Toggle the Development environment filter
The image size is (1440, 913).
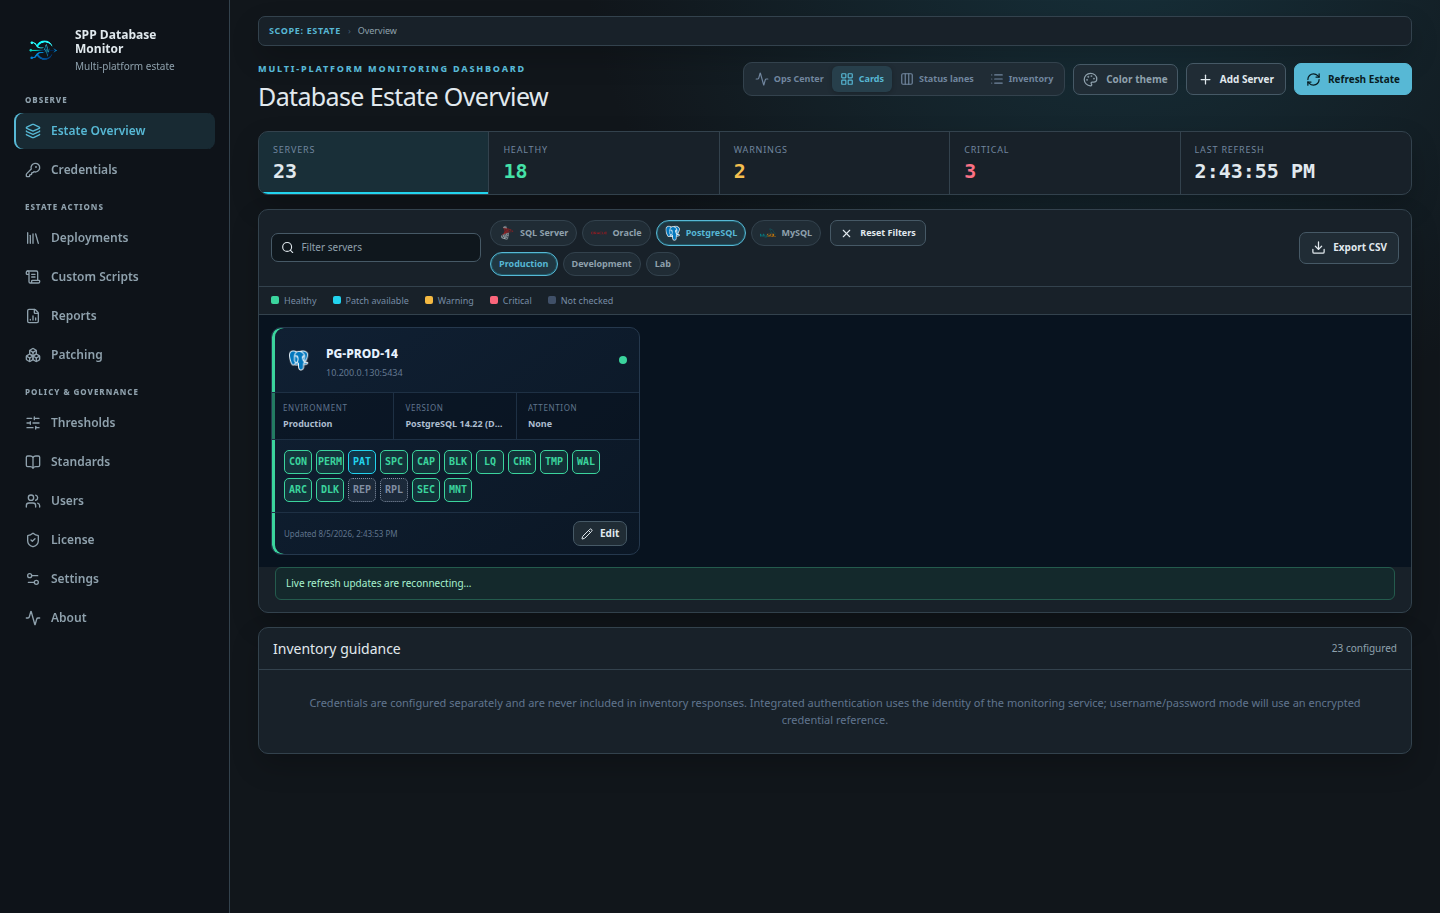pyautogui.click(x=602, y=264)
